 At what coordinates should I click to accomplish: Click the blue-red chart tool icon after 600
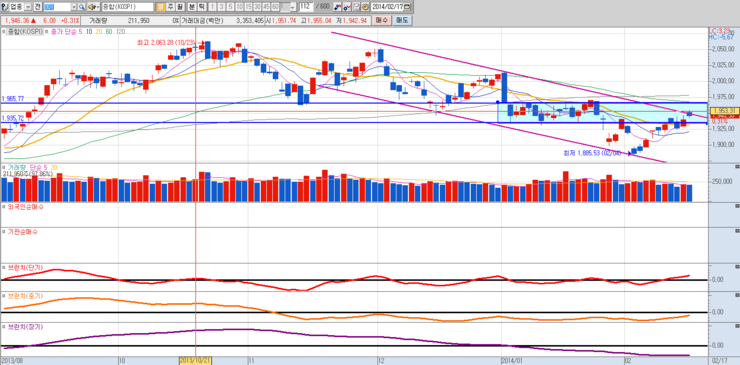(x=337, y=7)
